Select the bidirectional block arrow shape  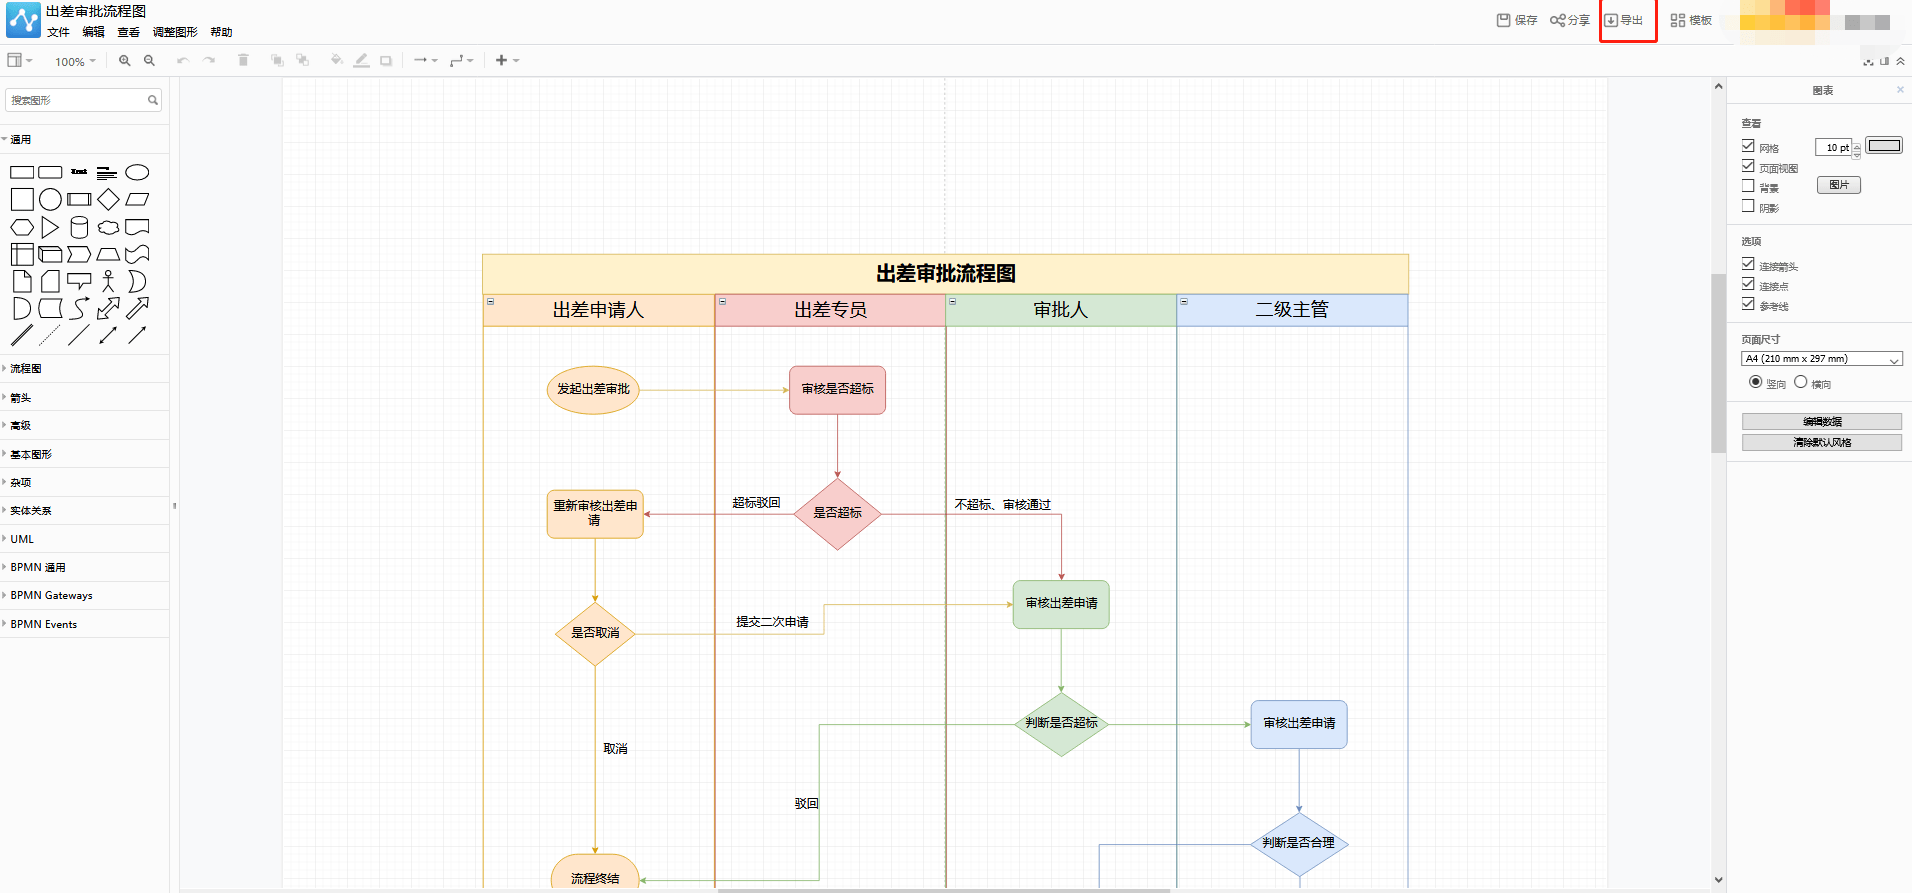tap(108, 308)
